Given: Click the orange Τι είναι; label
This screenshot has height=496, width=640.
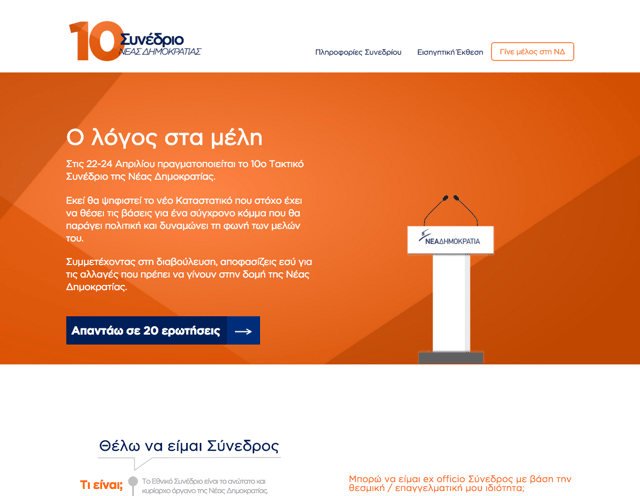Looking at the screenshot, I should click(101, 485).
